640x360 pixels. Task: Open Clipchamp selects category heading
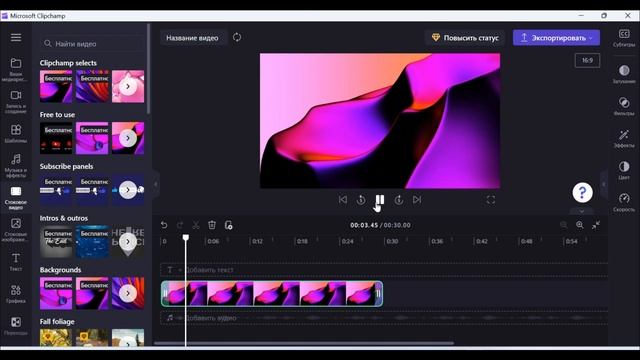tap(68, 63)
